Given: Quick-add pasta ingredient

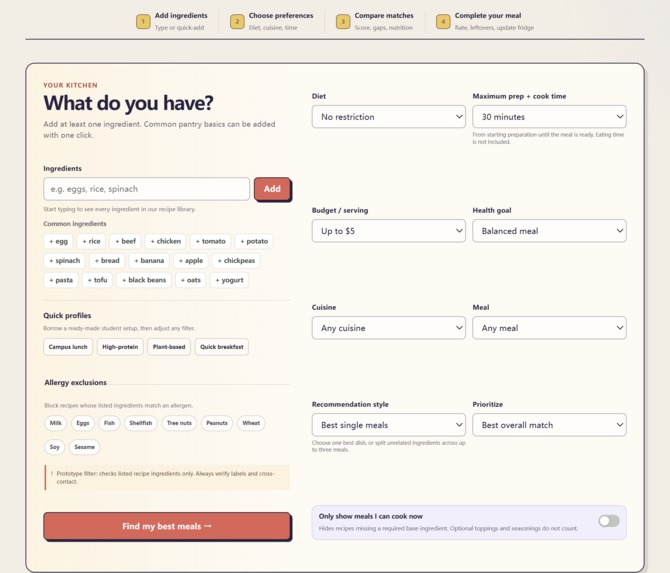Looking at the screenshot, I should 61,280.
